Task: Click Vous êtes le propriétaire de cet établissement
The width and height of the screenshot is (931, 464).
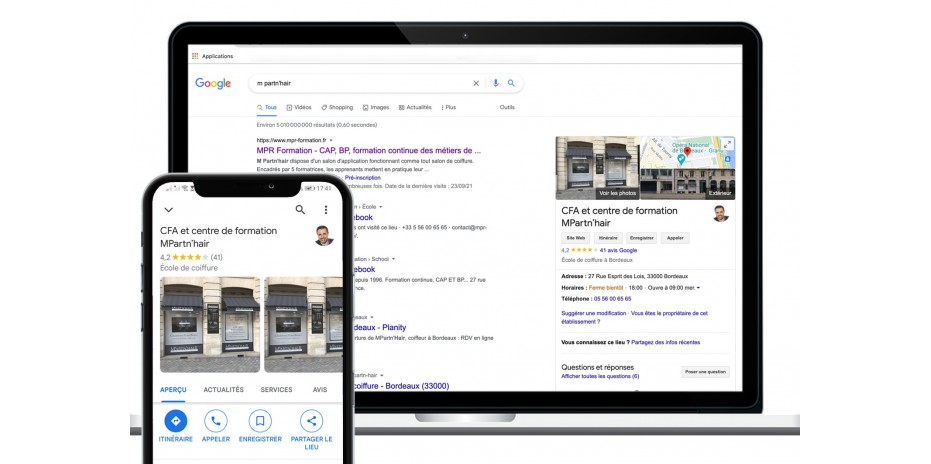Action: pos(634,317)
